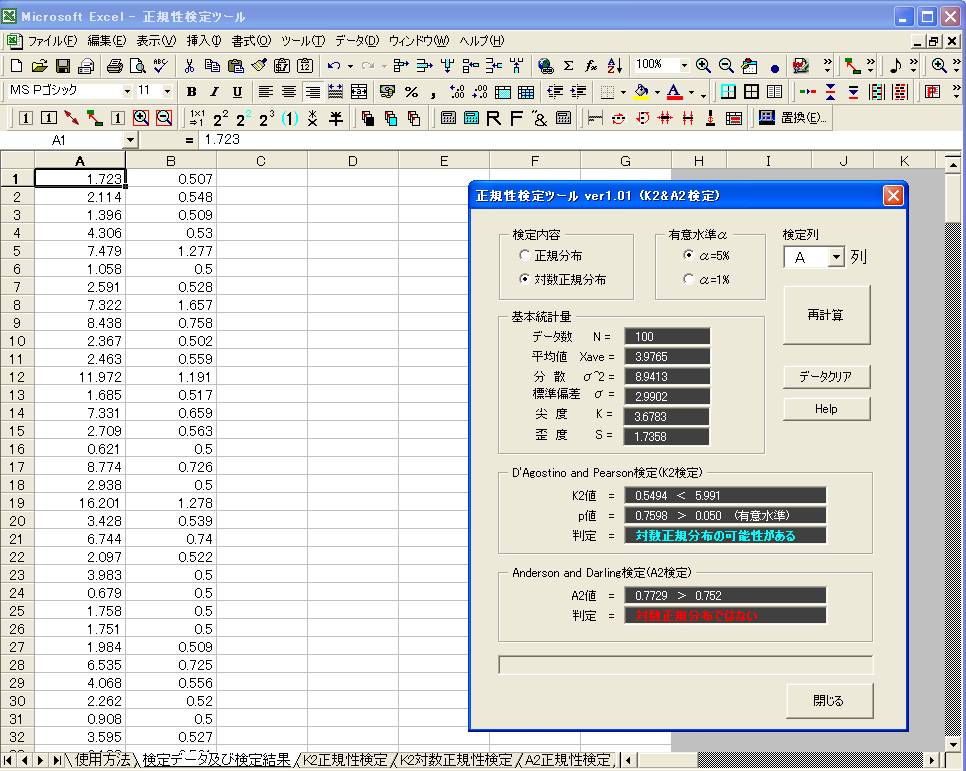Click the 置換(E)... toolbar button

pos(792,118)
